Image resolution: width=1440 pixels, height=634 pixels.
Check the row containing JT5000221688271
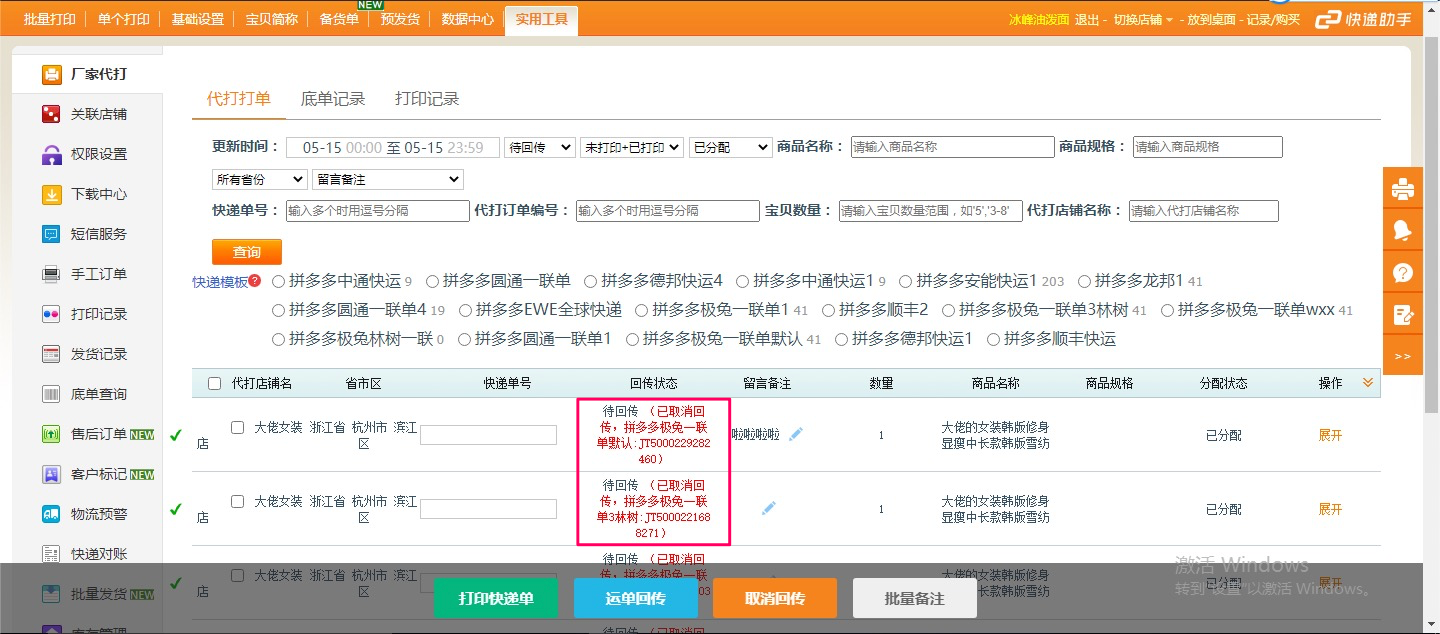click(x=237, y=501)
